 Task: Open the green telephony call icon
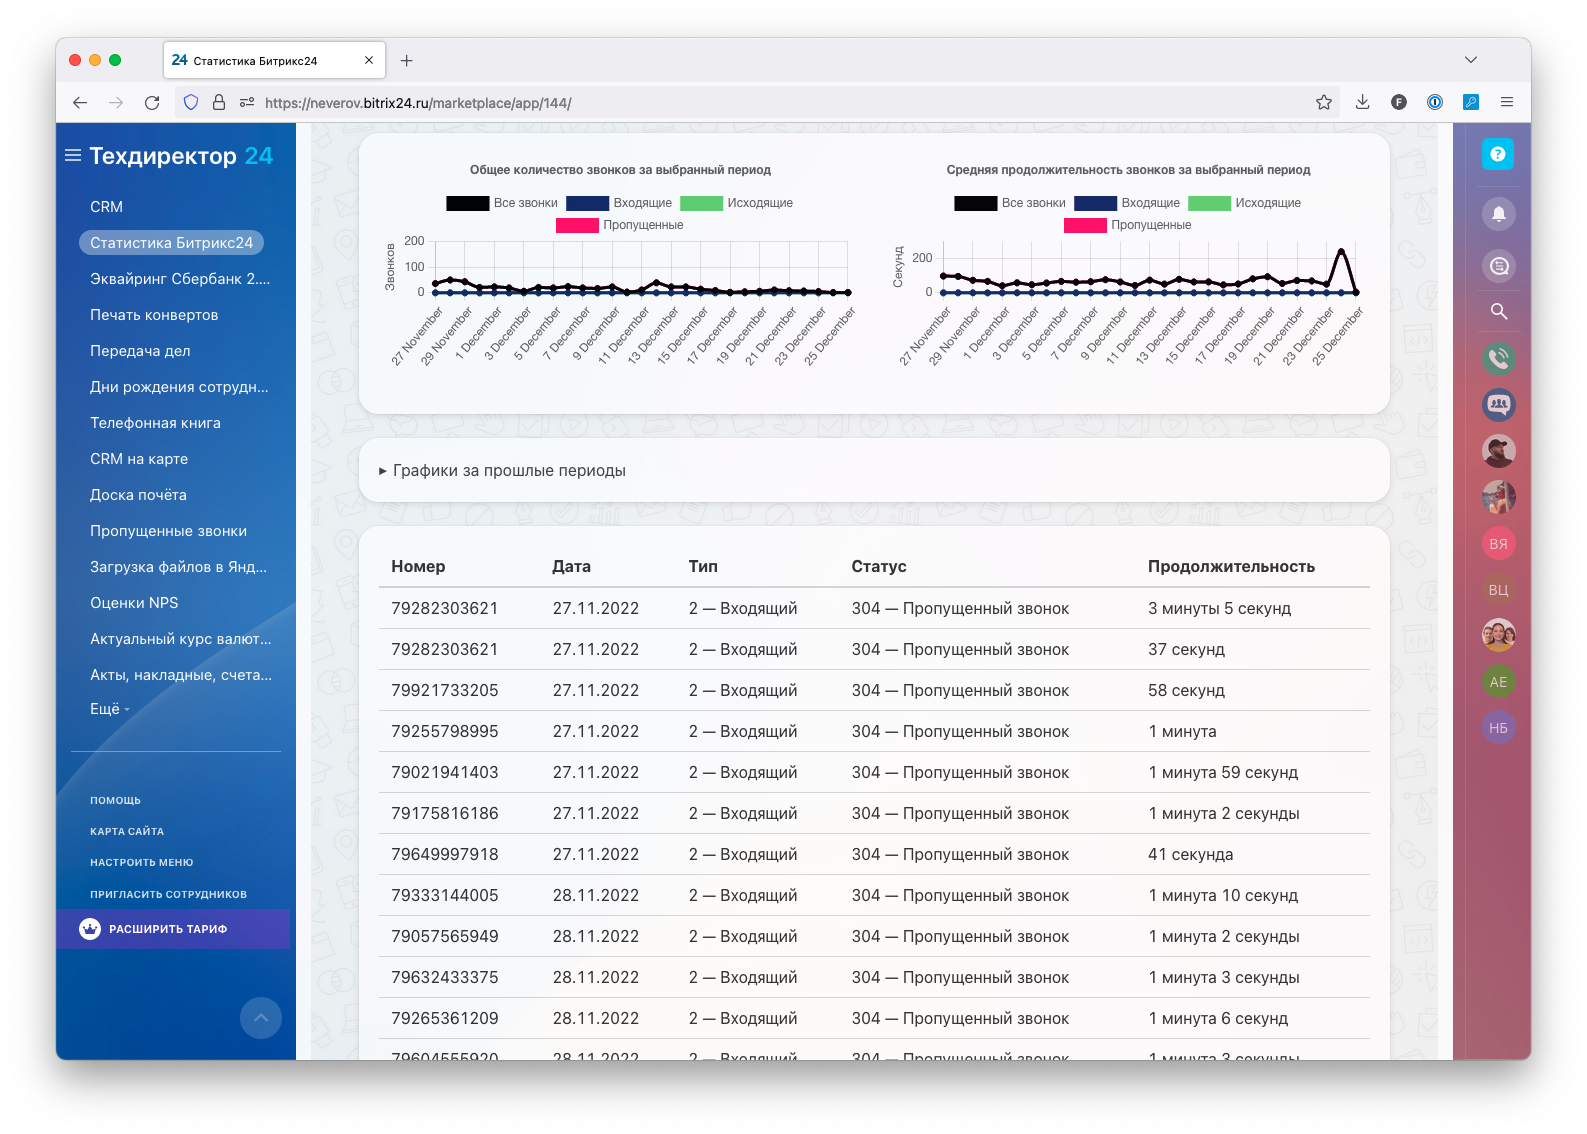pyautogui.click(x=1498, y=358)
